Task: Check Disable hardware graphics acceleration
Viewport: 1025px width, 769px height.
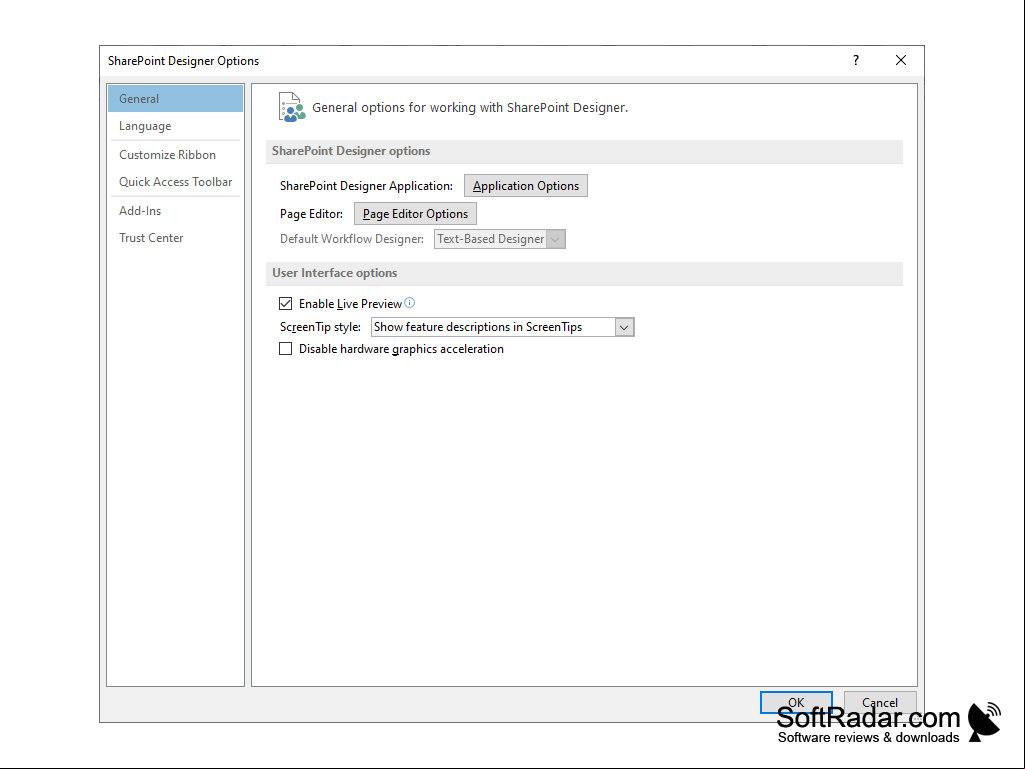Action: [286, 349]
